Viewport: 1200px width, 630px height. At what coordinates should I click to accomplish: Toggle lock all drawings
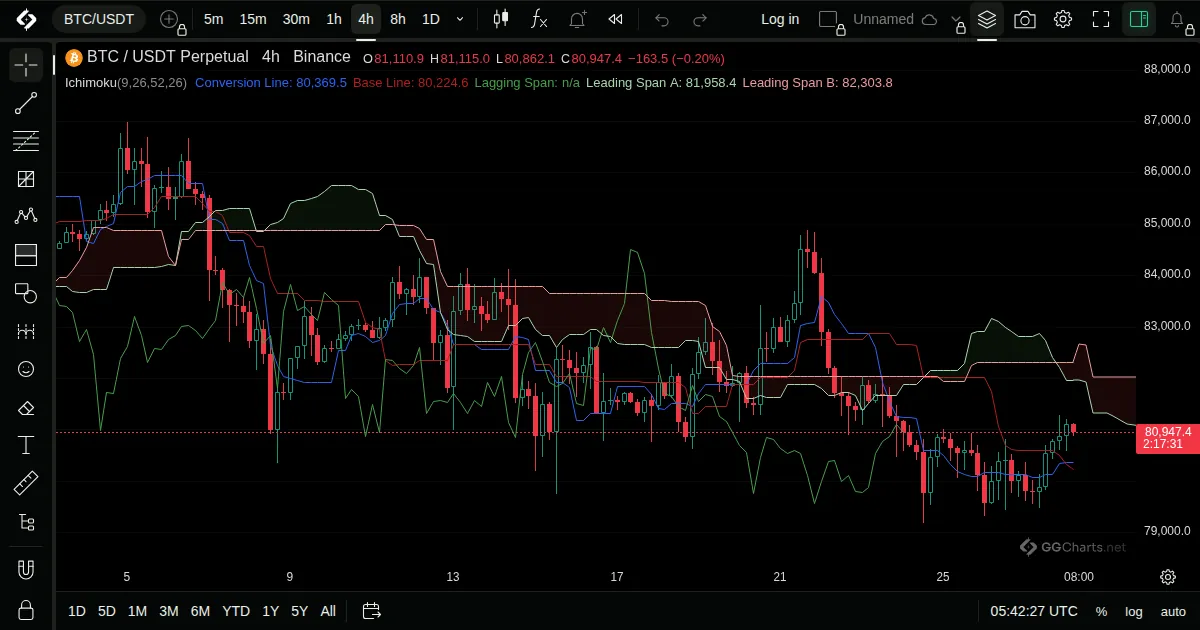26,610
